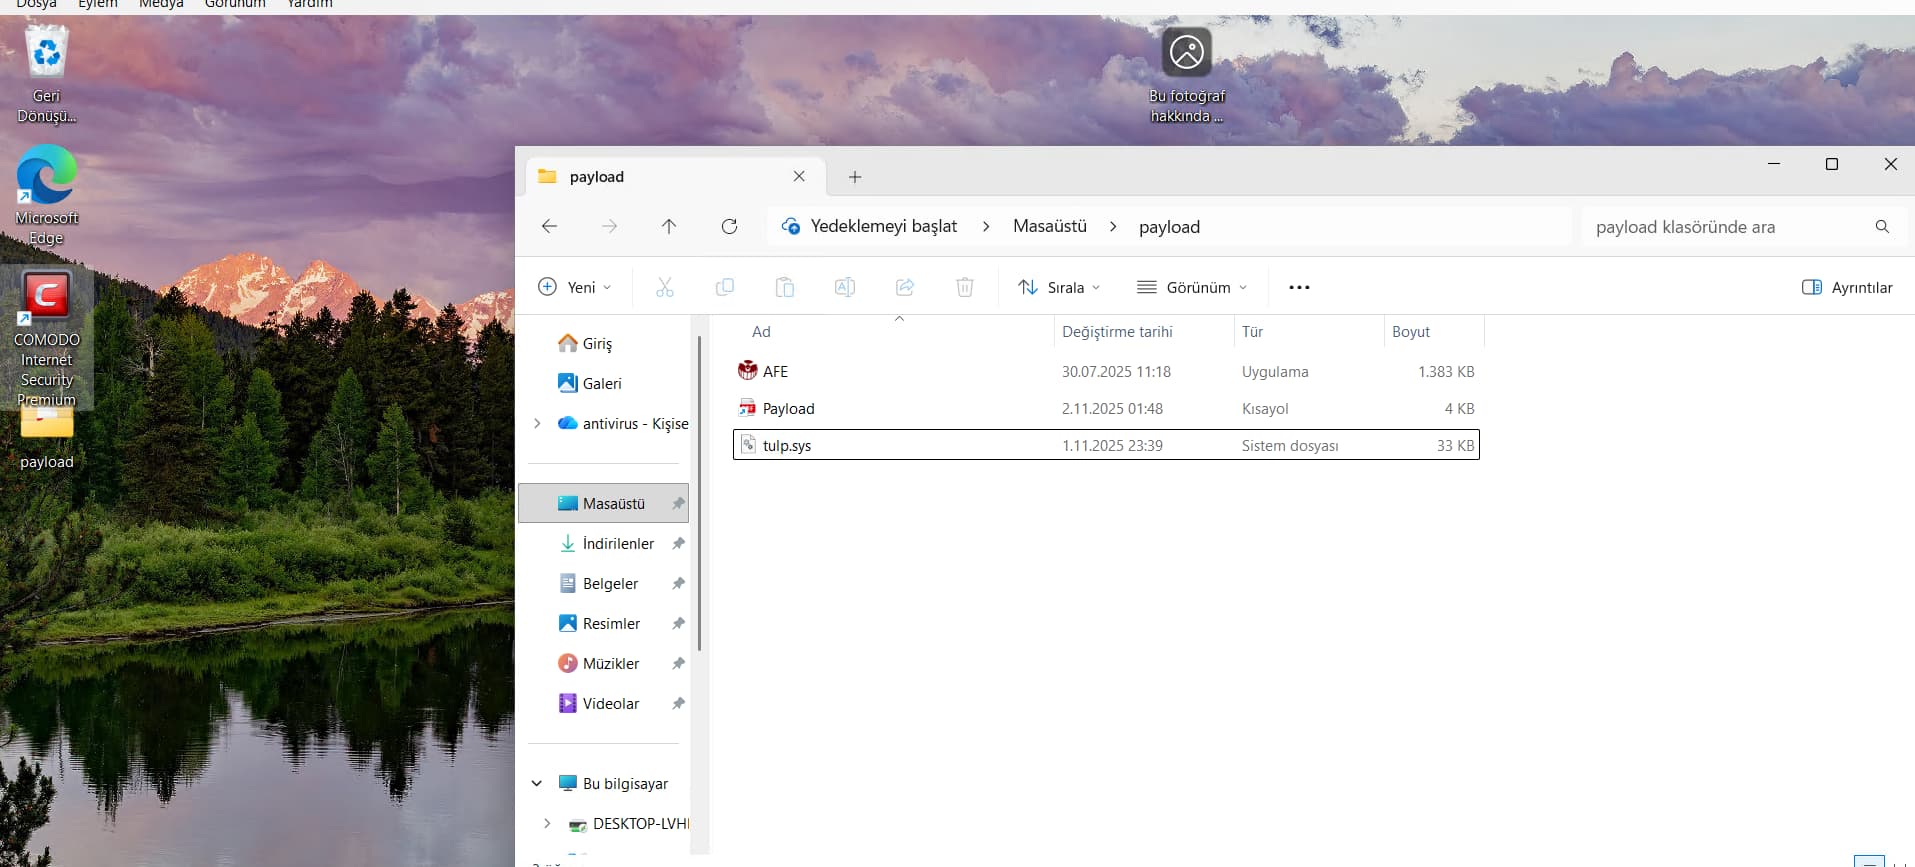The width and height of the screenshot is (1915, 867).
Task: Click the payload klasöründe ara search field
Action: tap(1725, 227)
